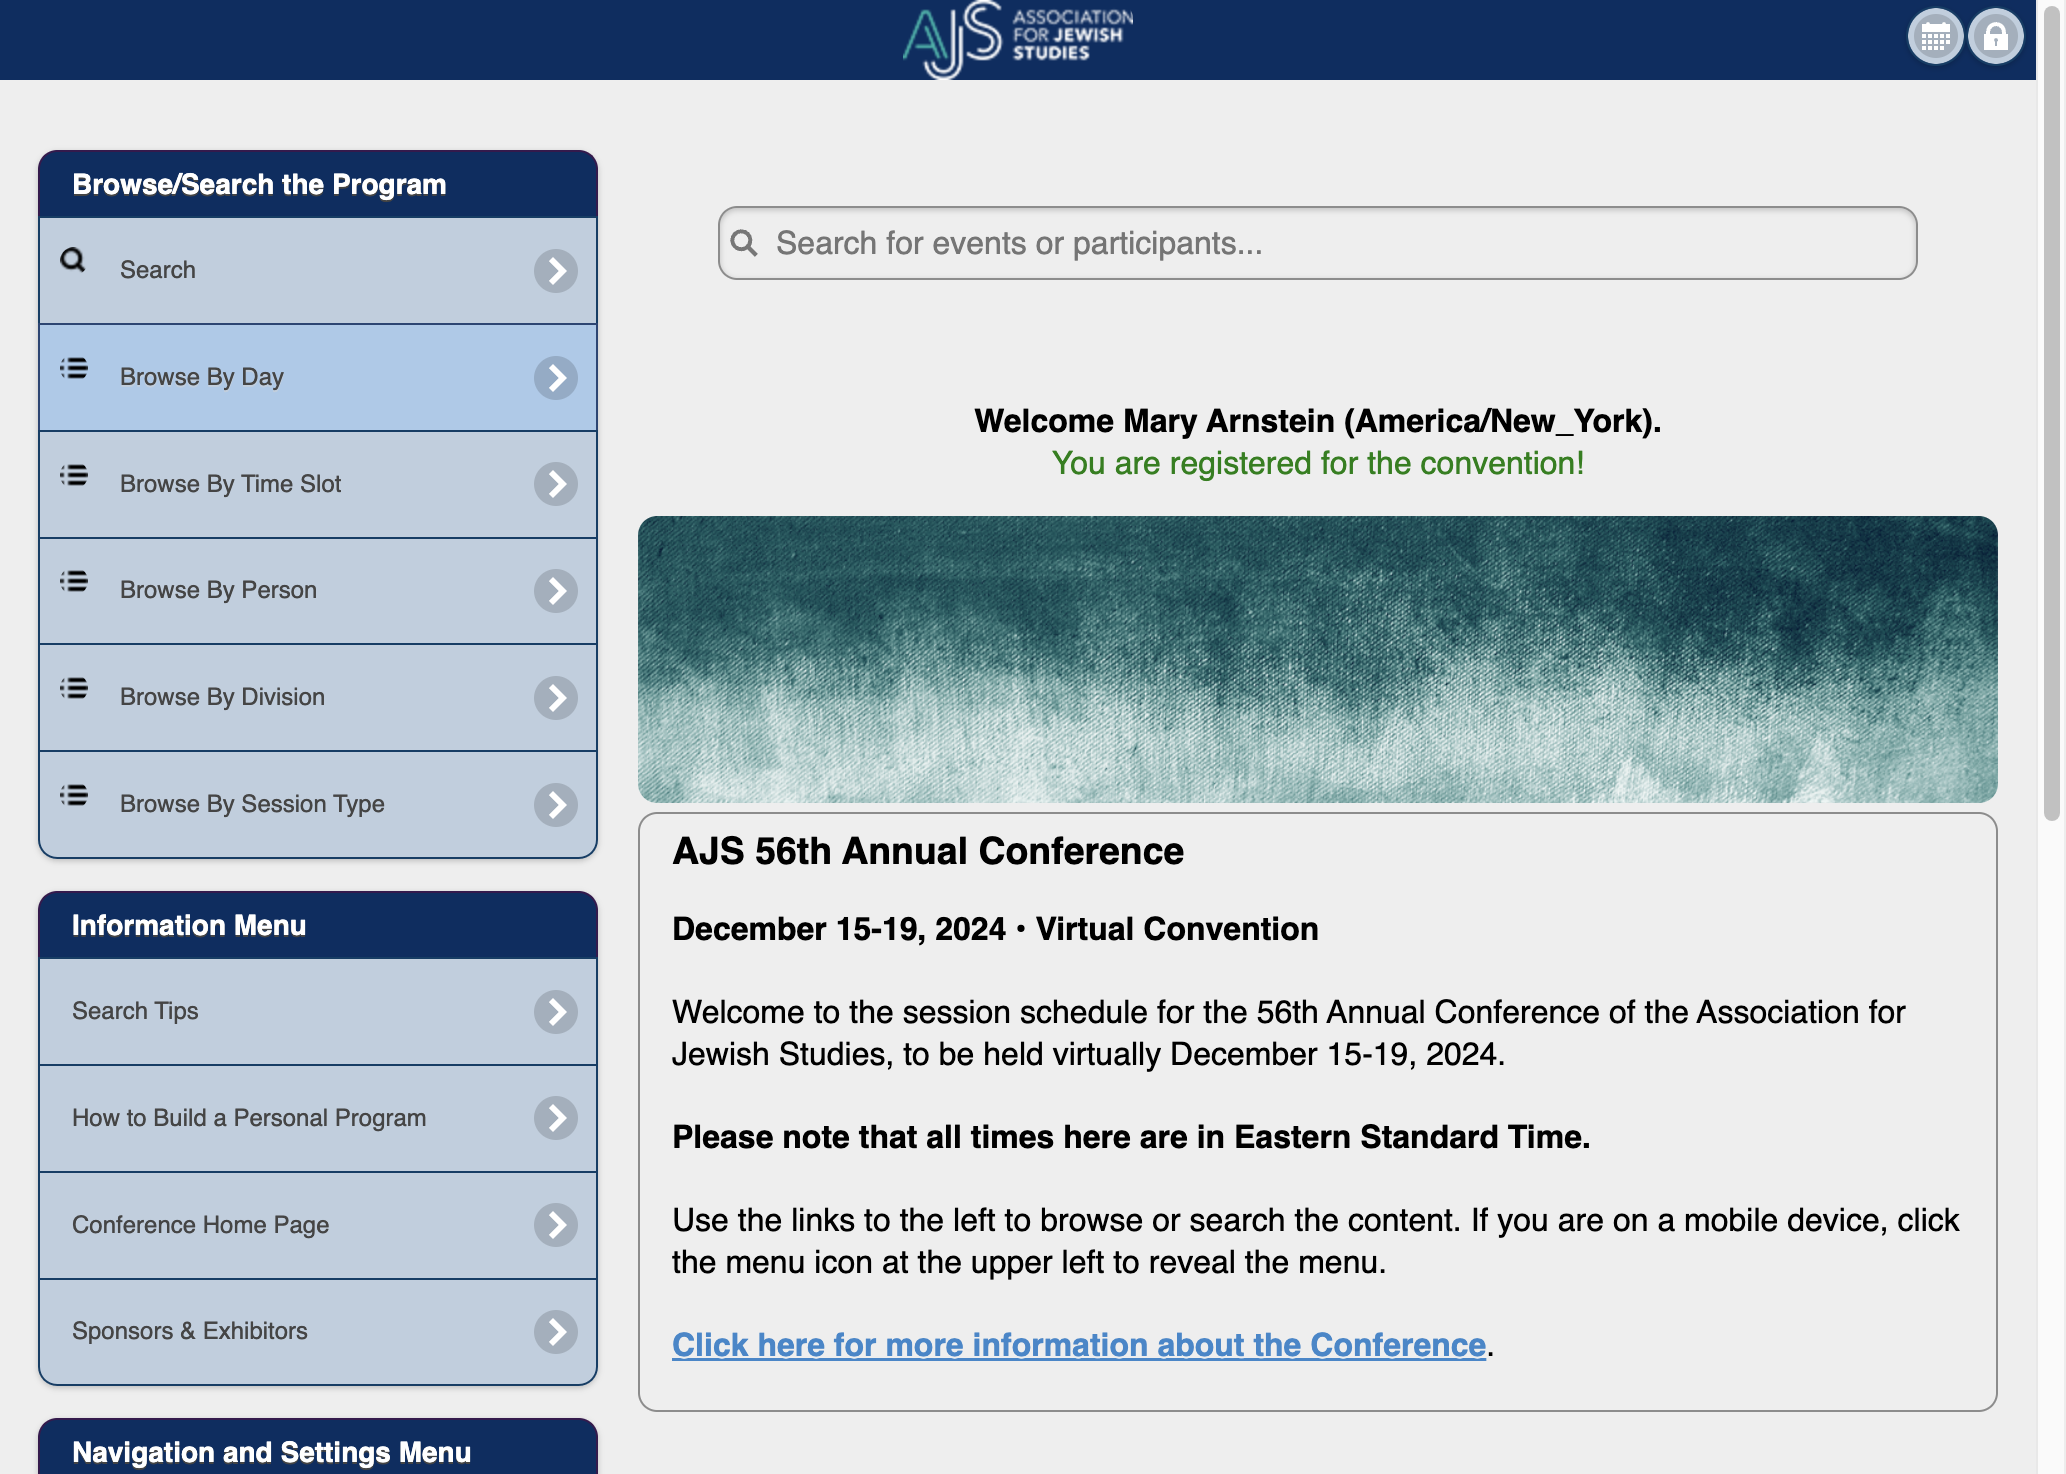Click the chevron arrow on Search row

tap(556, 271)
